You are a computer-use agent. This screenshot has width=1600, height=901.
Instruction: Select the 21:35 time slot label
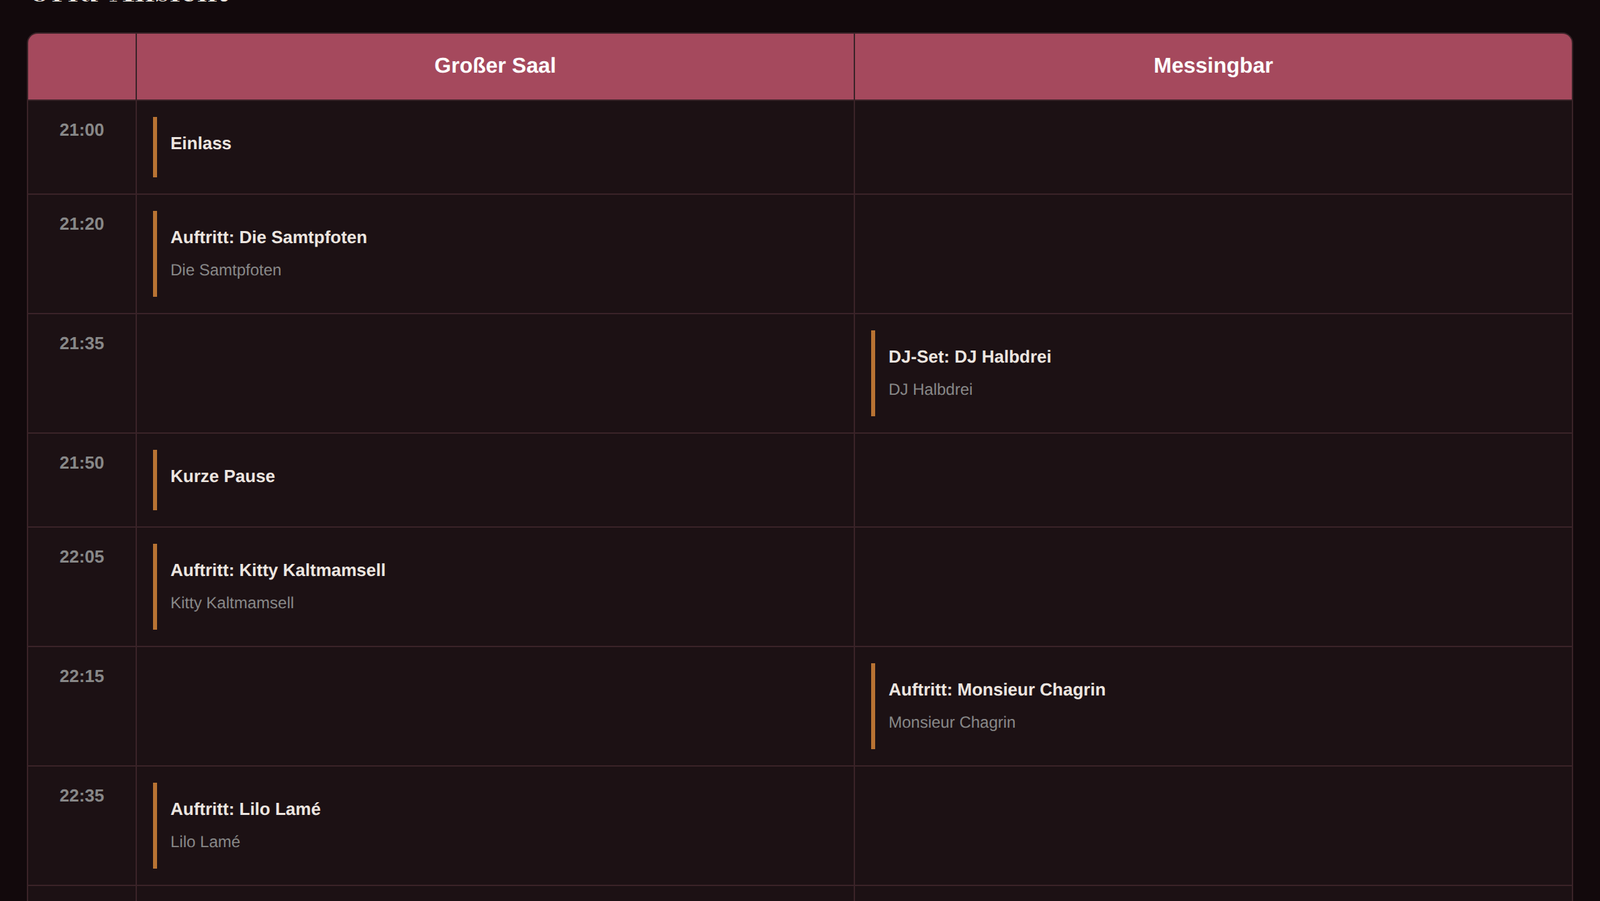point(82,343)
